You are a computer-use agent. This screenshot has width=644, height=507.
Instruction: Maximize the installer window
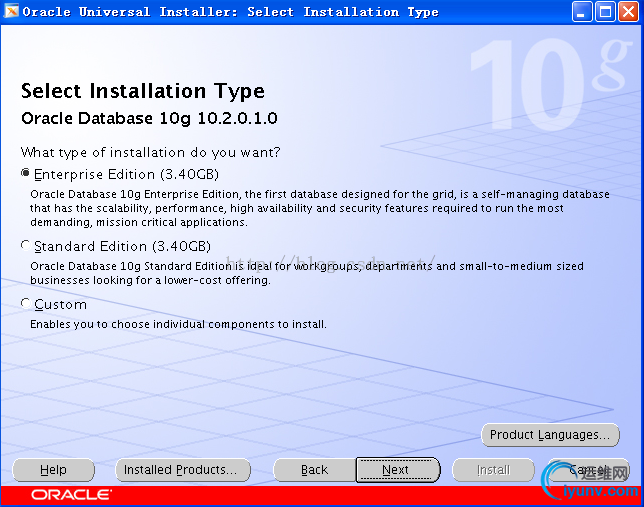pyautogui.click(x=605, y=12)
